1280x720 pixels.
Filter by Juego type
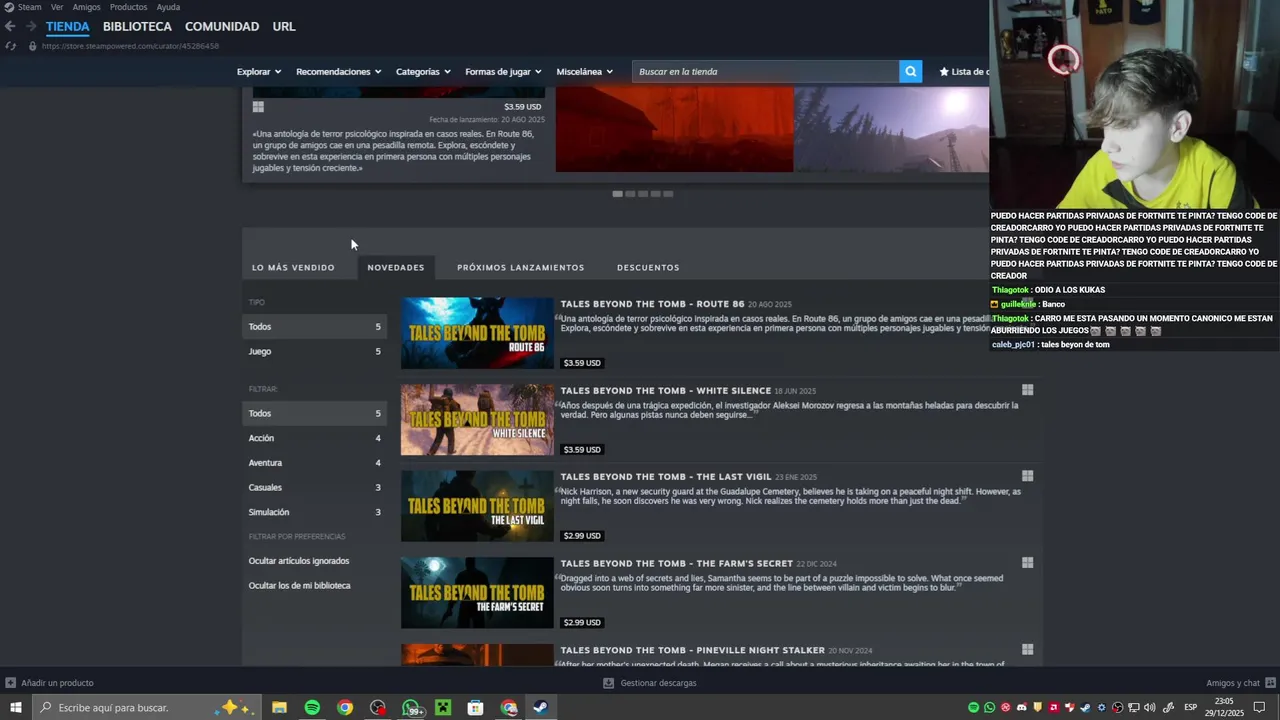pos(314,351)
